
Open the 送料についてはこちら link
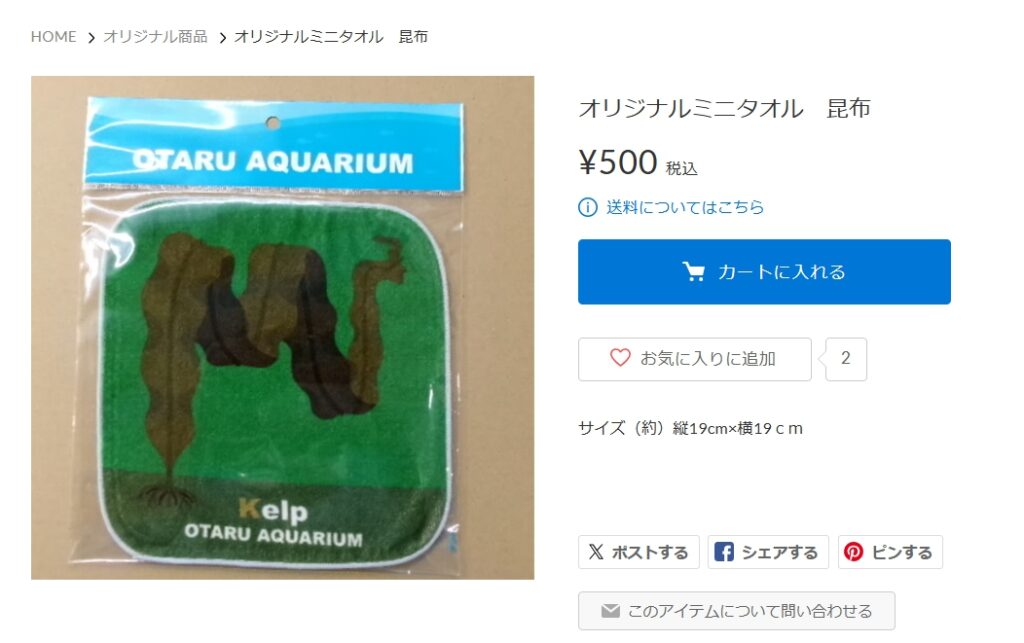(684, 208)
